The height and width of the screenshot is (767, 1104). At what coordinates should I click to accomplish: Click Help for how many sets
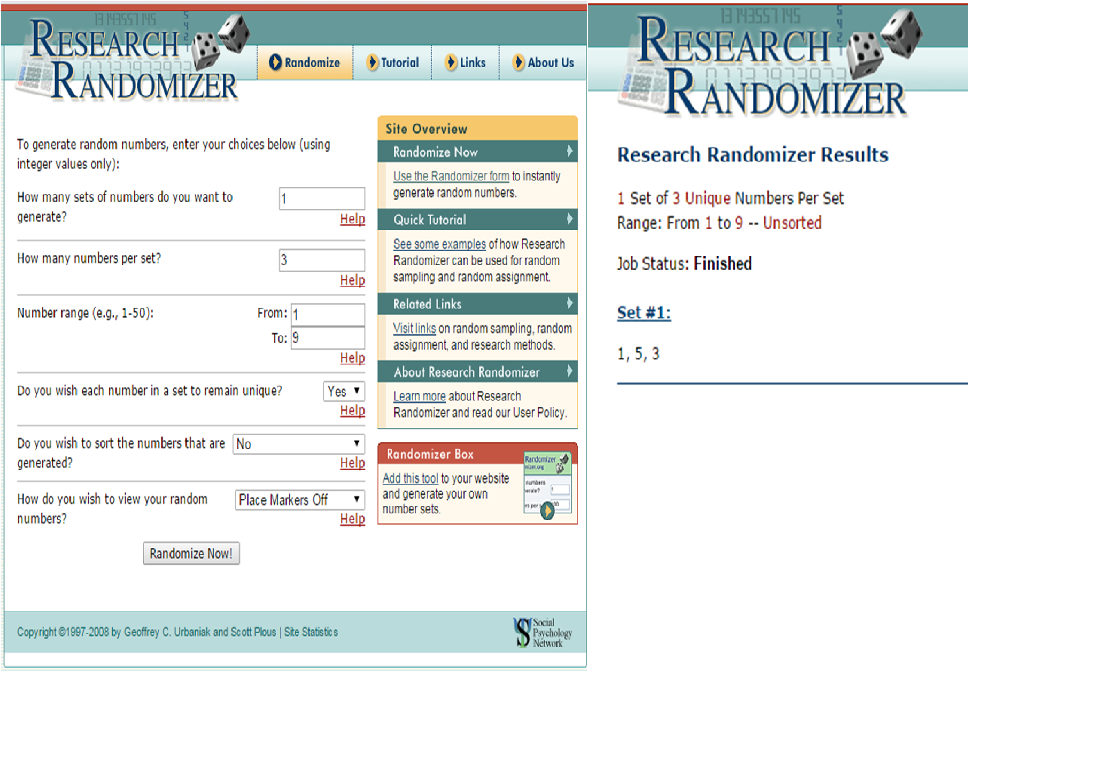[352, 219]
